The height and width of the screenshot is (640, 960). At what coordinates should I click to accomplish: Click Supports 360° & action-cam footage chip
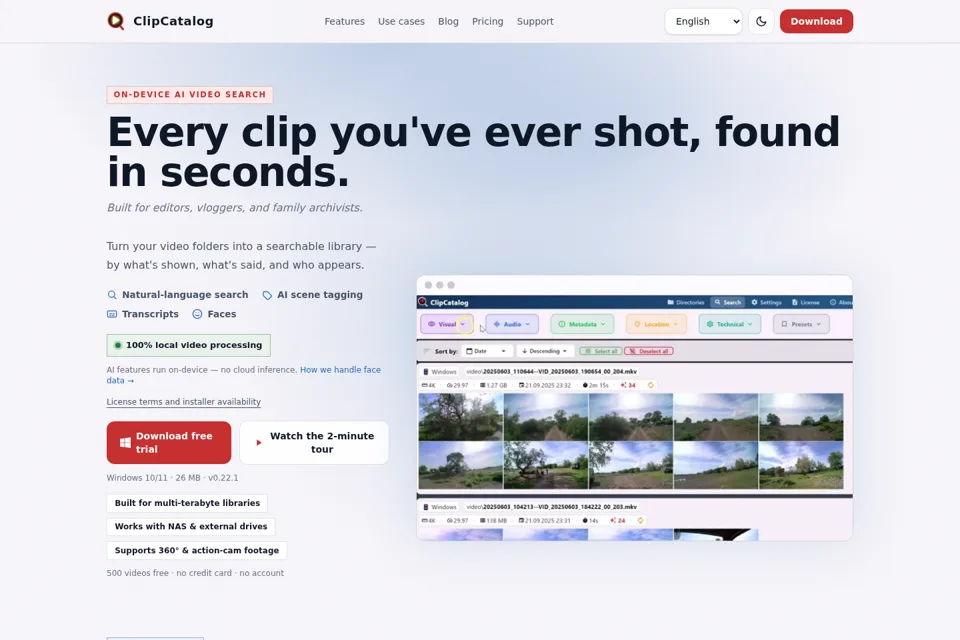[197, 550]
